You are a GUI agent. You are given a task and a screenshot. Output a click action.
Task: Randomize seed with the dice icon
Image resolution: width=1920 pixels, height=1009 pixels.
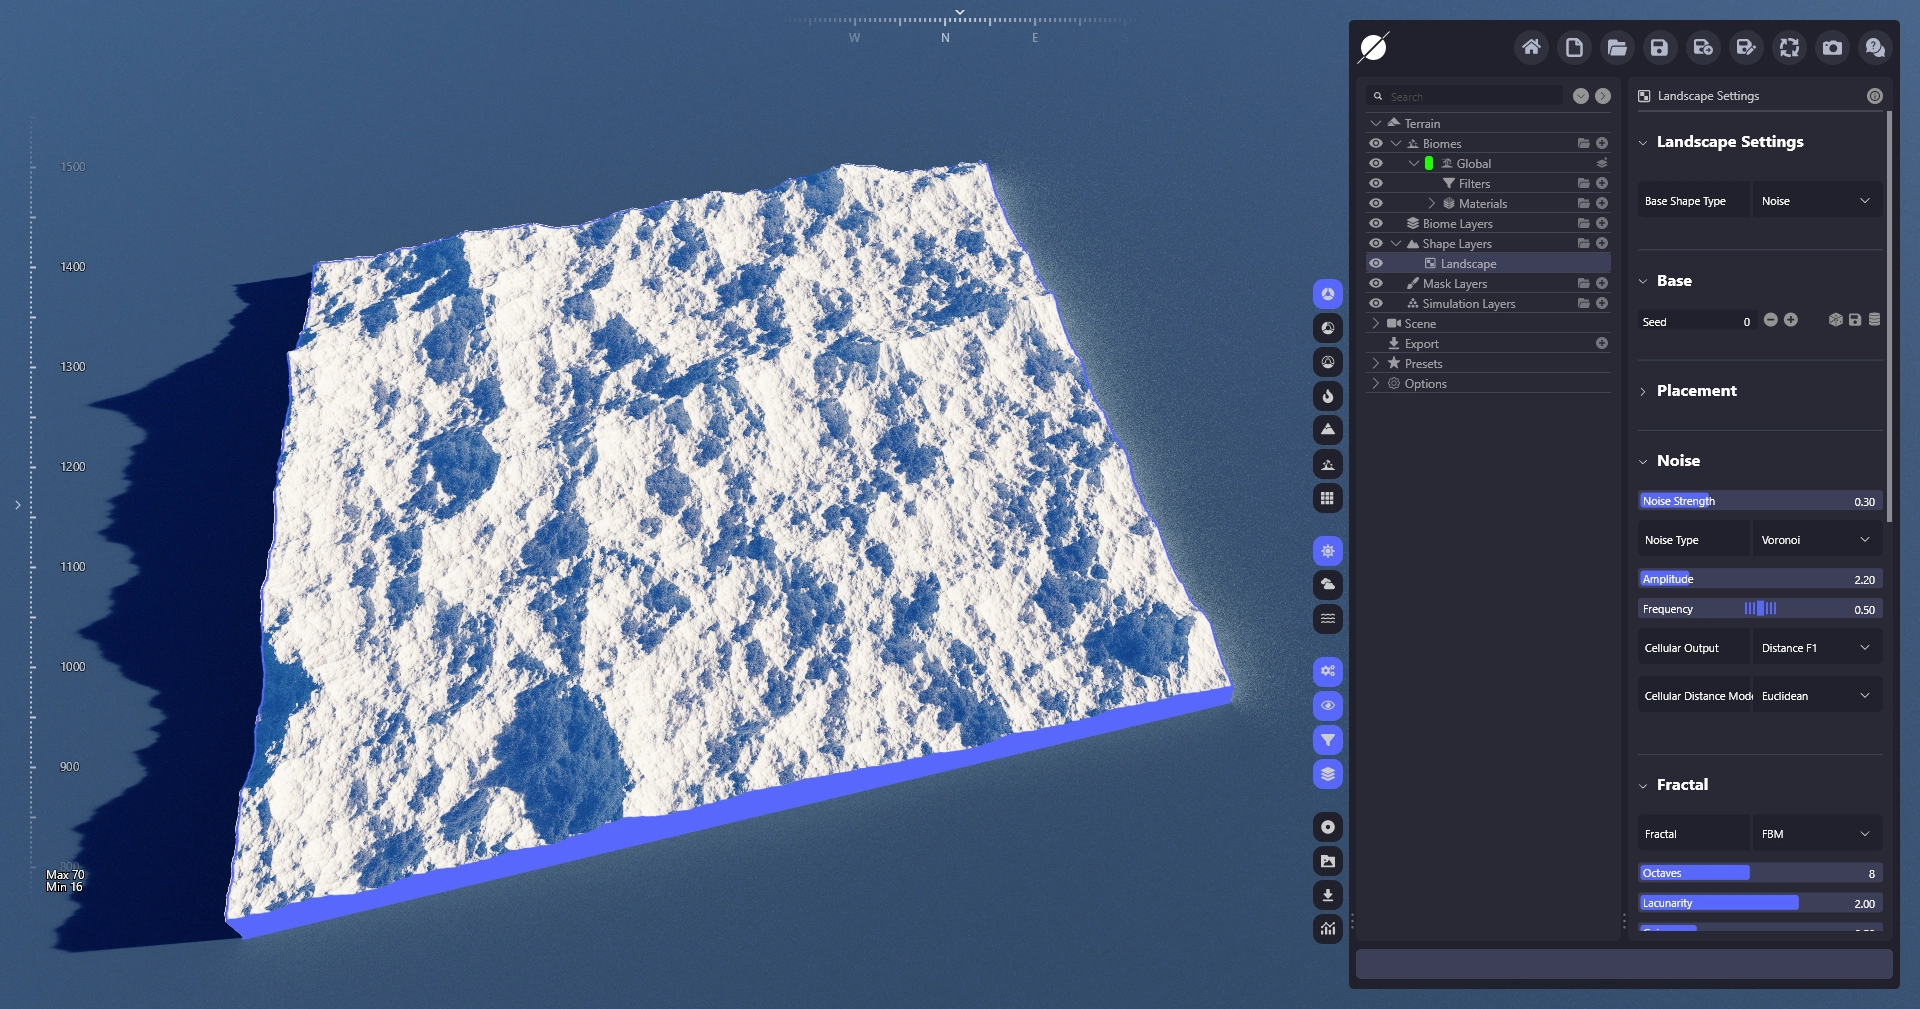click(x=1835, y=320)
